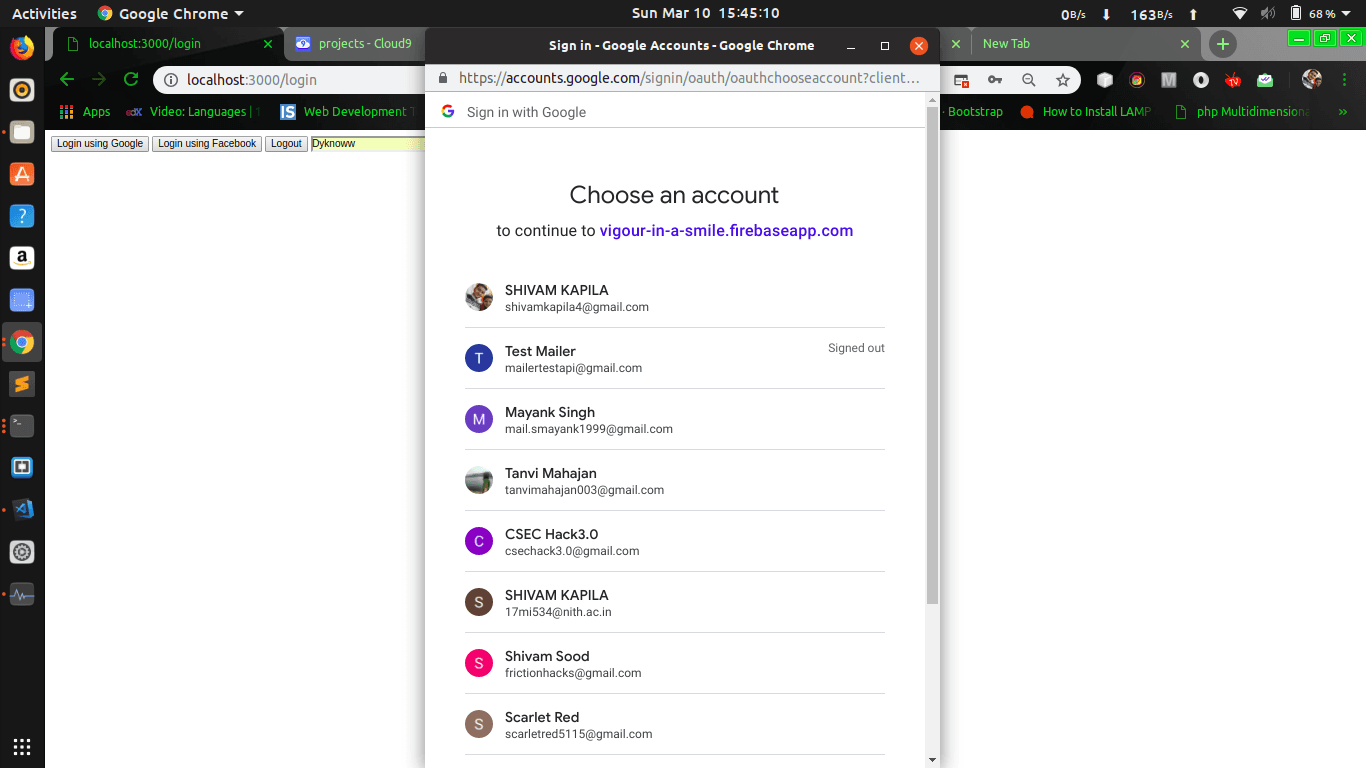
Task: Choose Test Mailer signed out account
Action: (x=675, y=358)
